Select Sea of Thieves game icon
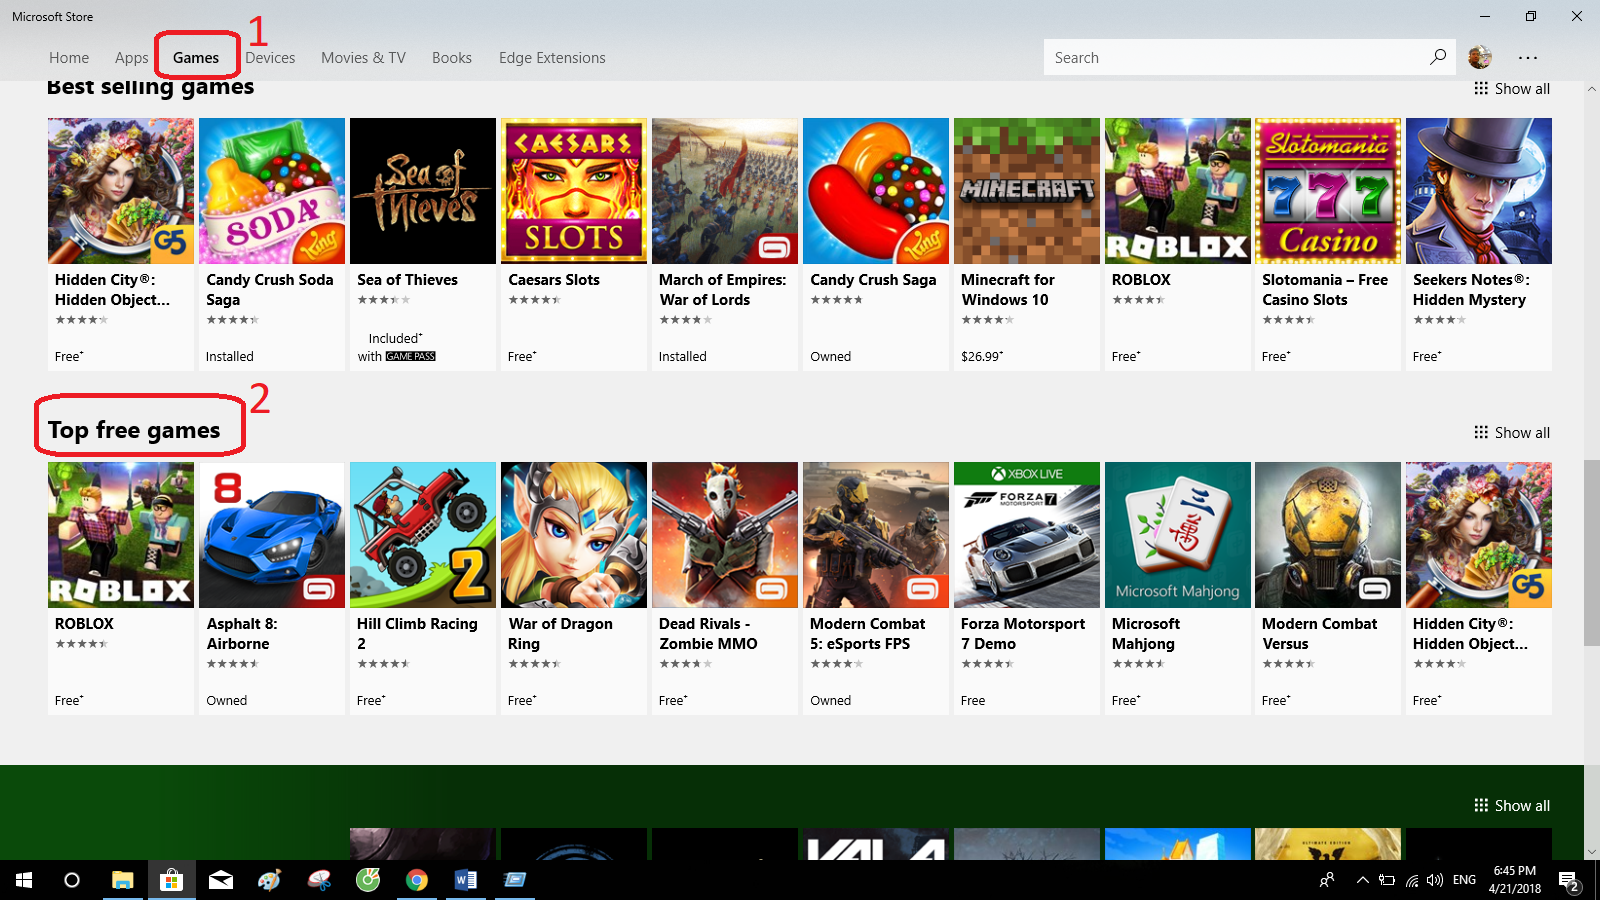 click(423, 191)
